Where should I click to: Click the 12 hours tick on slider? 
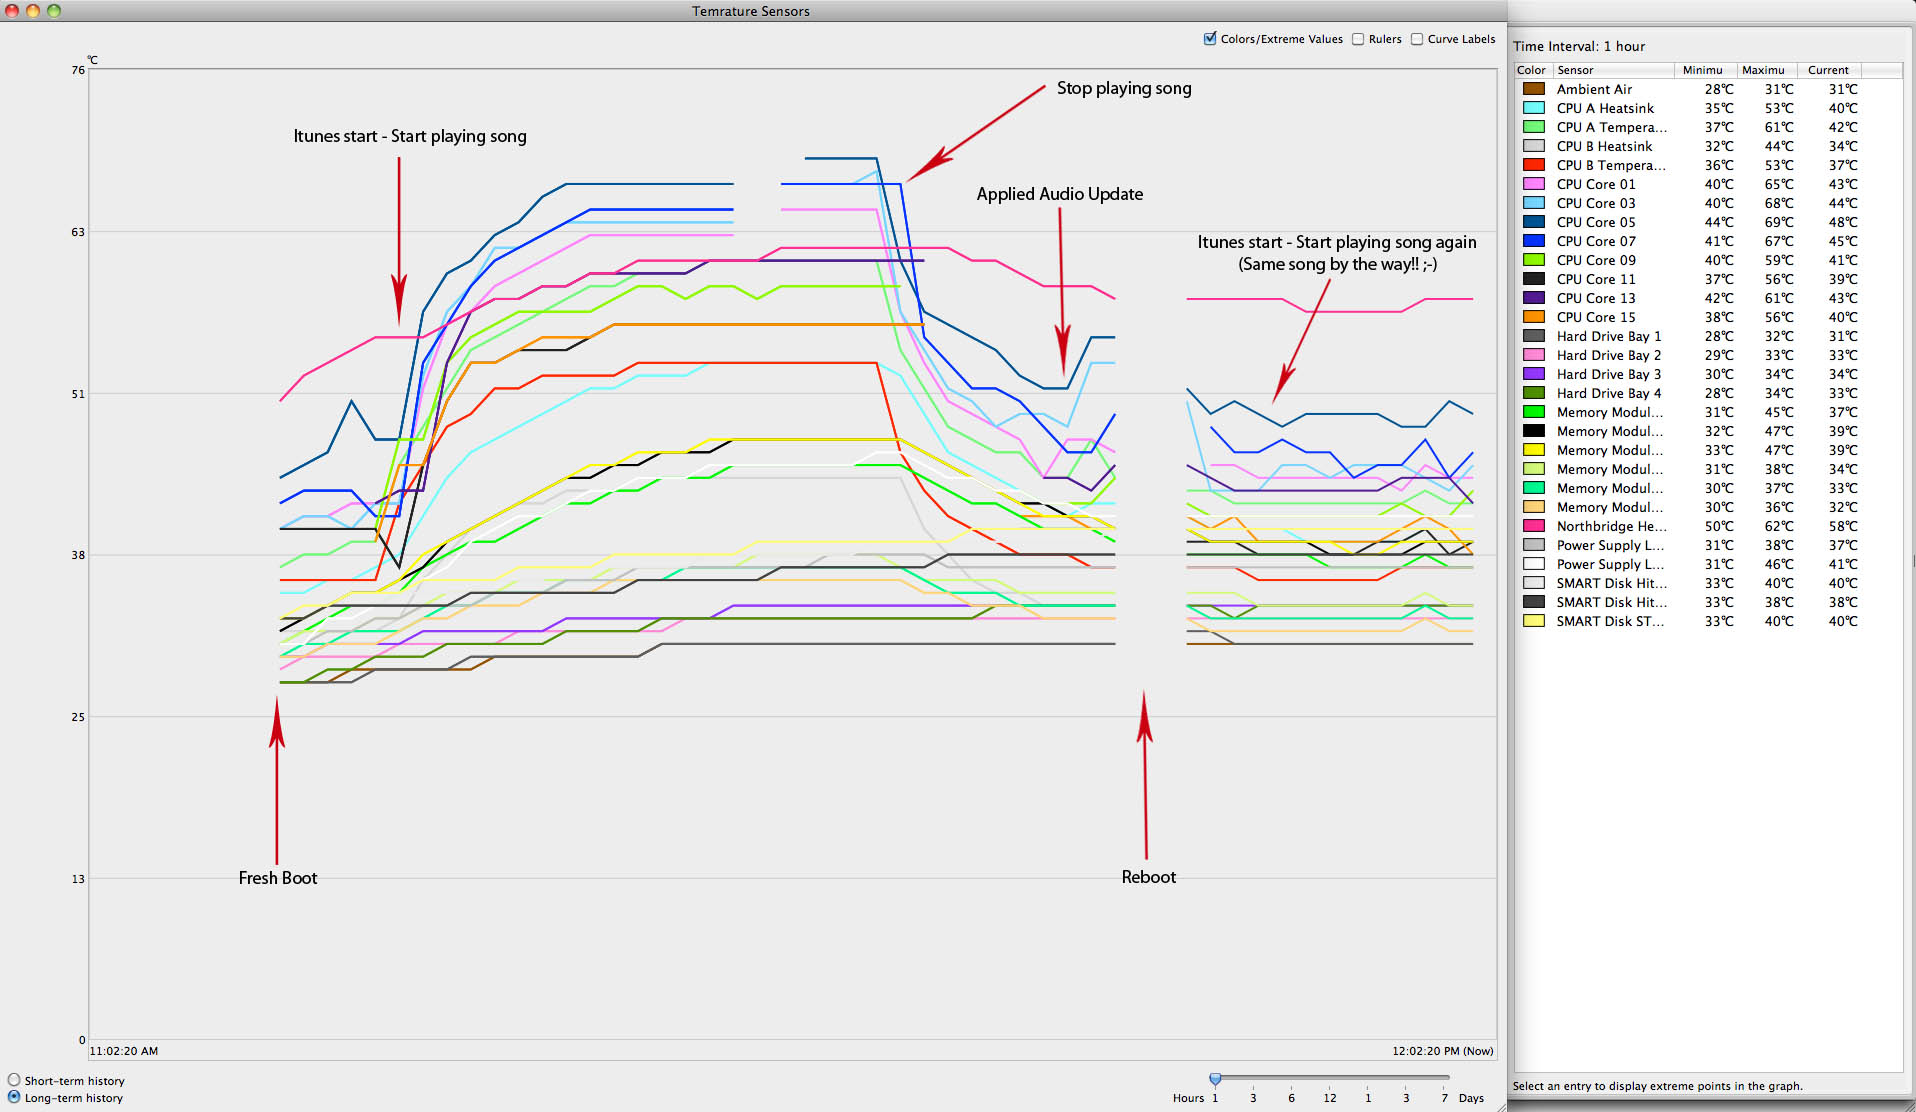pos(1330,1097)
